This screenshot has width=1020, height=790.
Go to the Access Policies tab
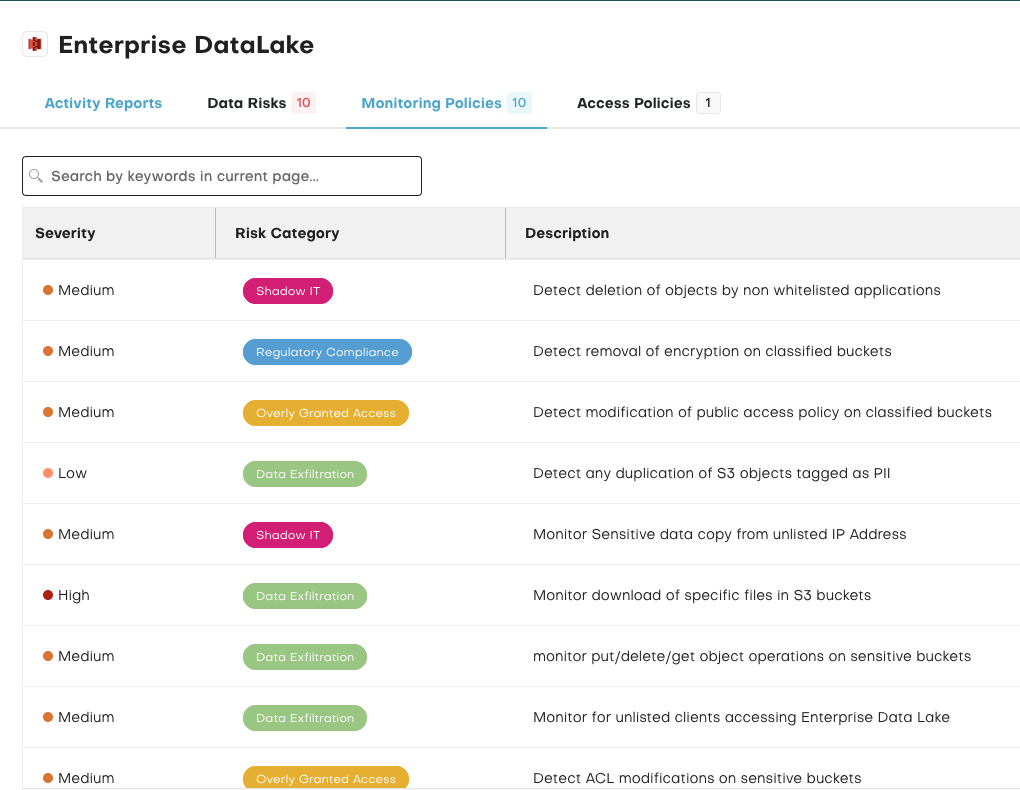click(x=633, y=103)
